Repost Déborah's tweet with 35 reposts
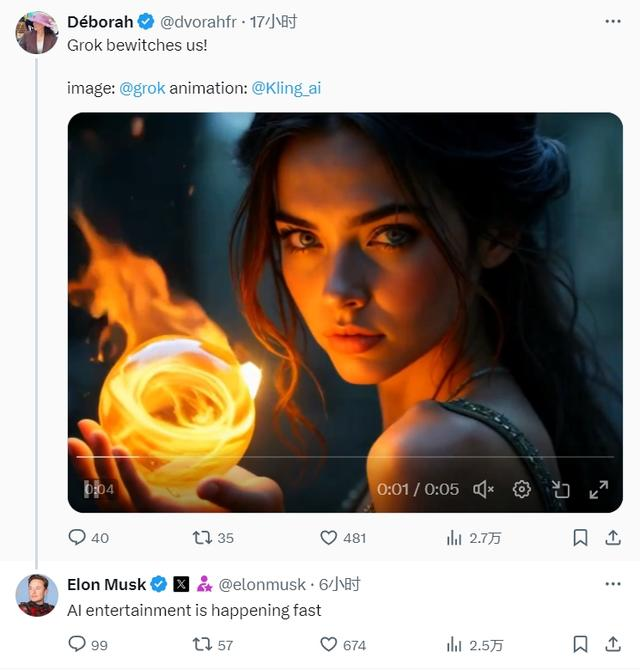 point(202,538)
